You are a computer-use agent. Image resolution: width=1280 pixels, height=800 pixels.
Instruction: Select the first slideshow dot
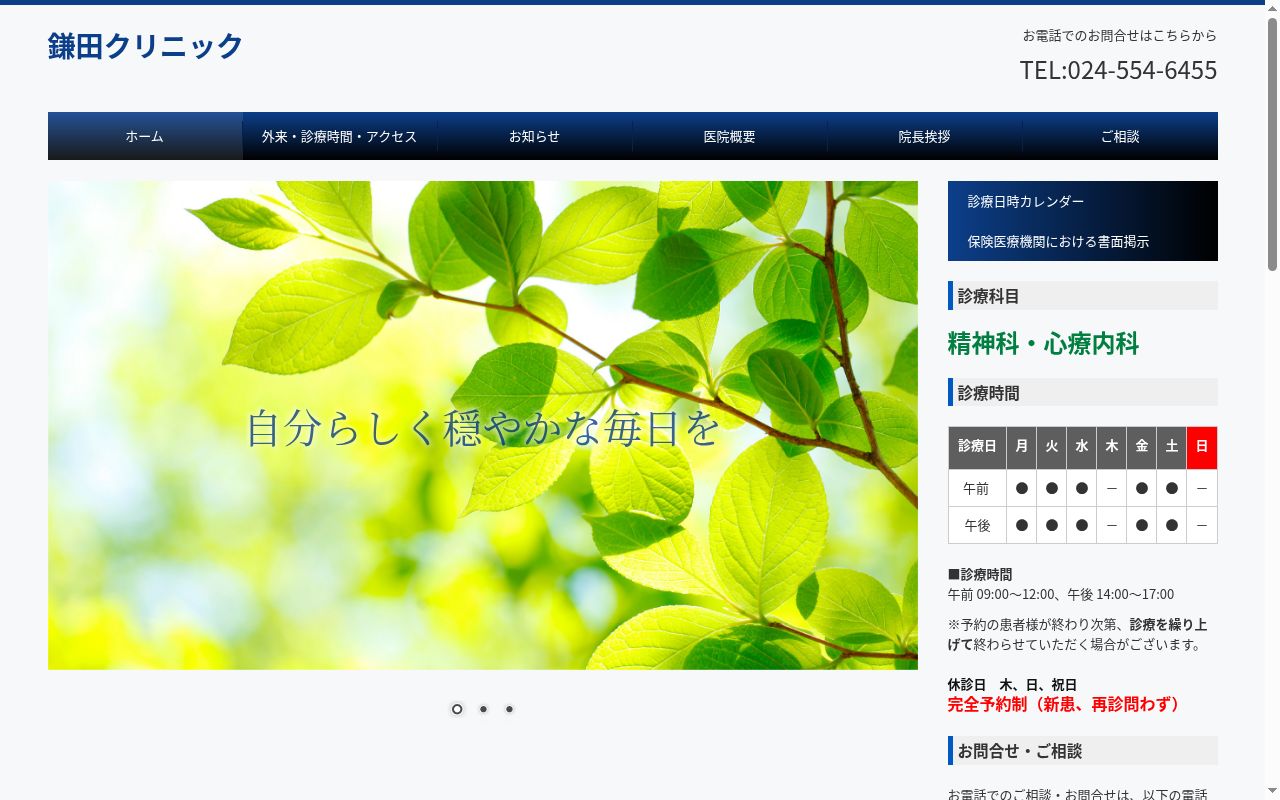[x=457, y=709]
